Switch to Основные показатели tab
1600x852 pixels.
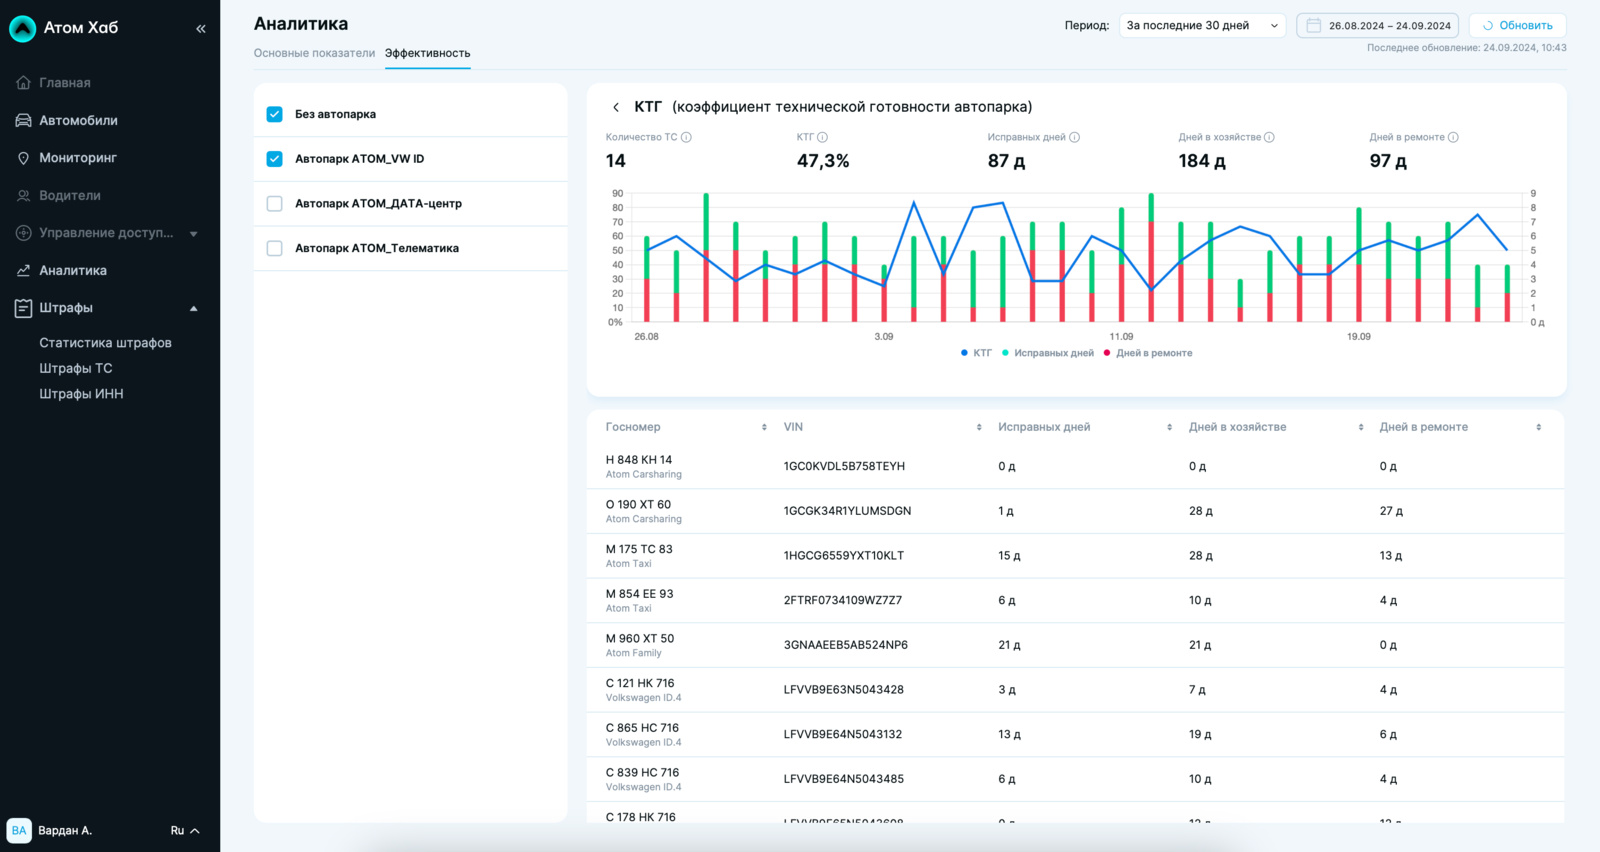(x=314, y=53)
